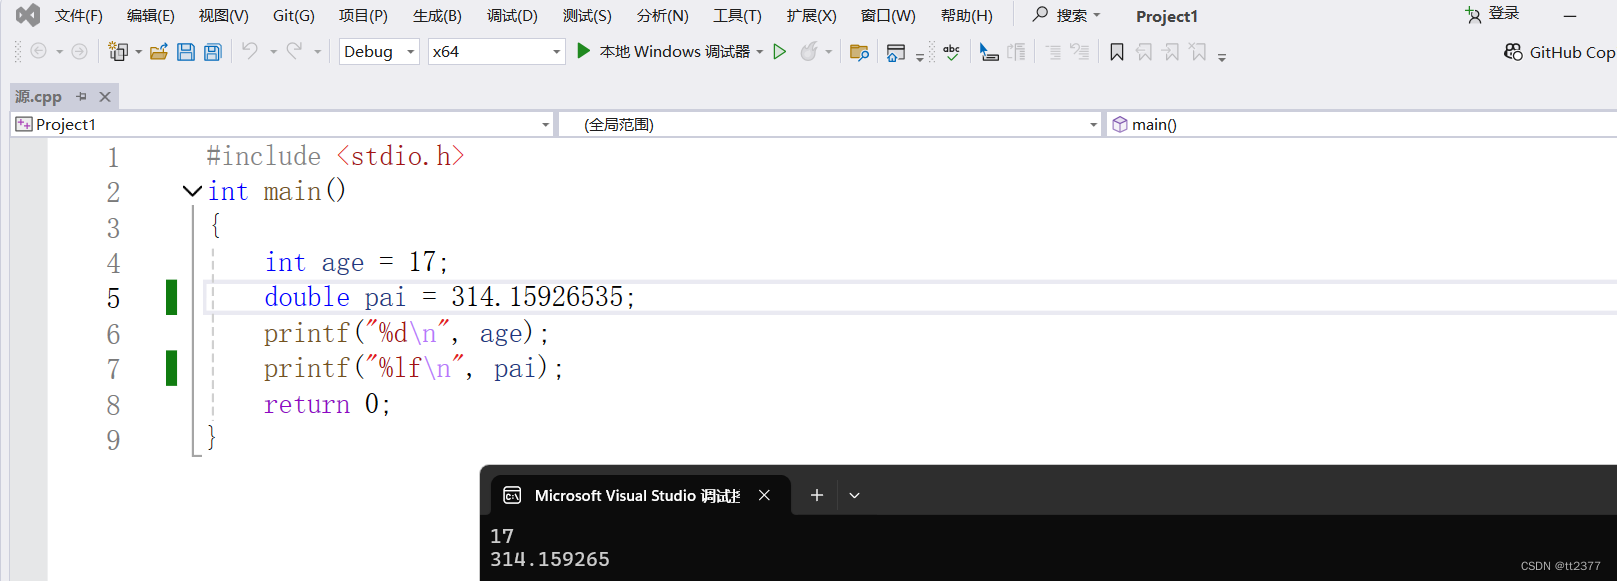
Task: Click the code 'double pai = 314.15926535;'
Action: pos(450,297)
